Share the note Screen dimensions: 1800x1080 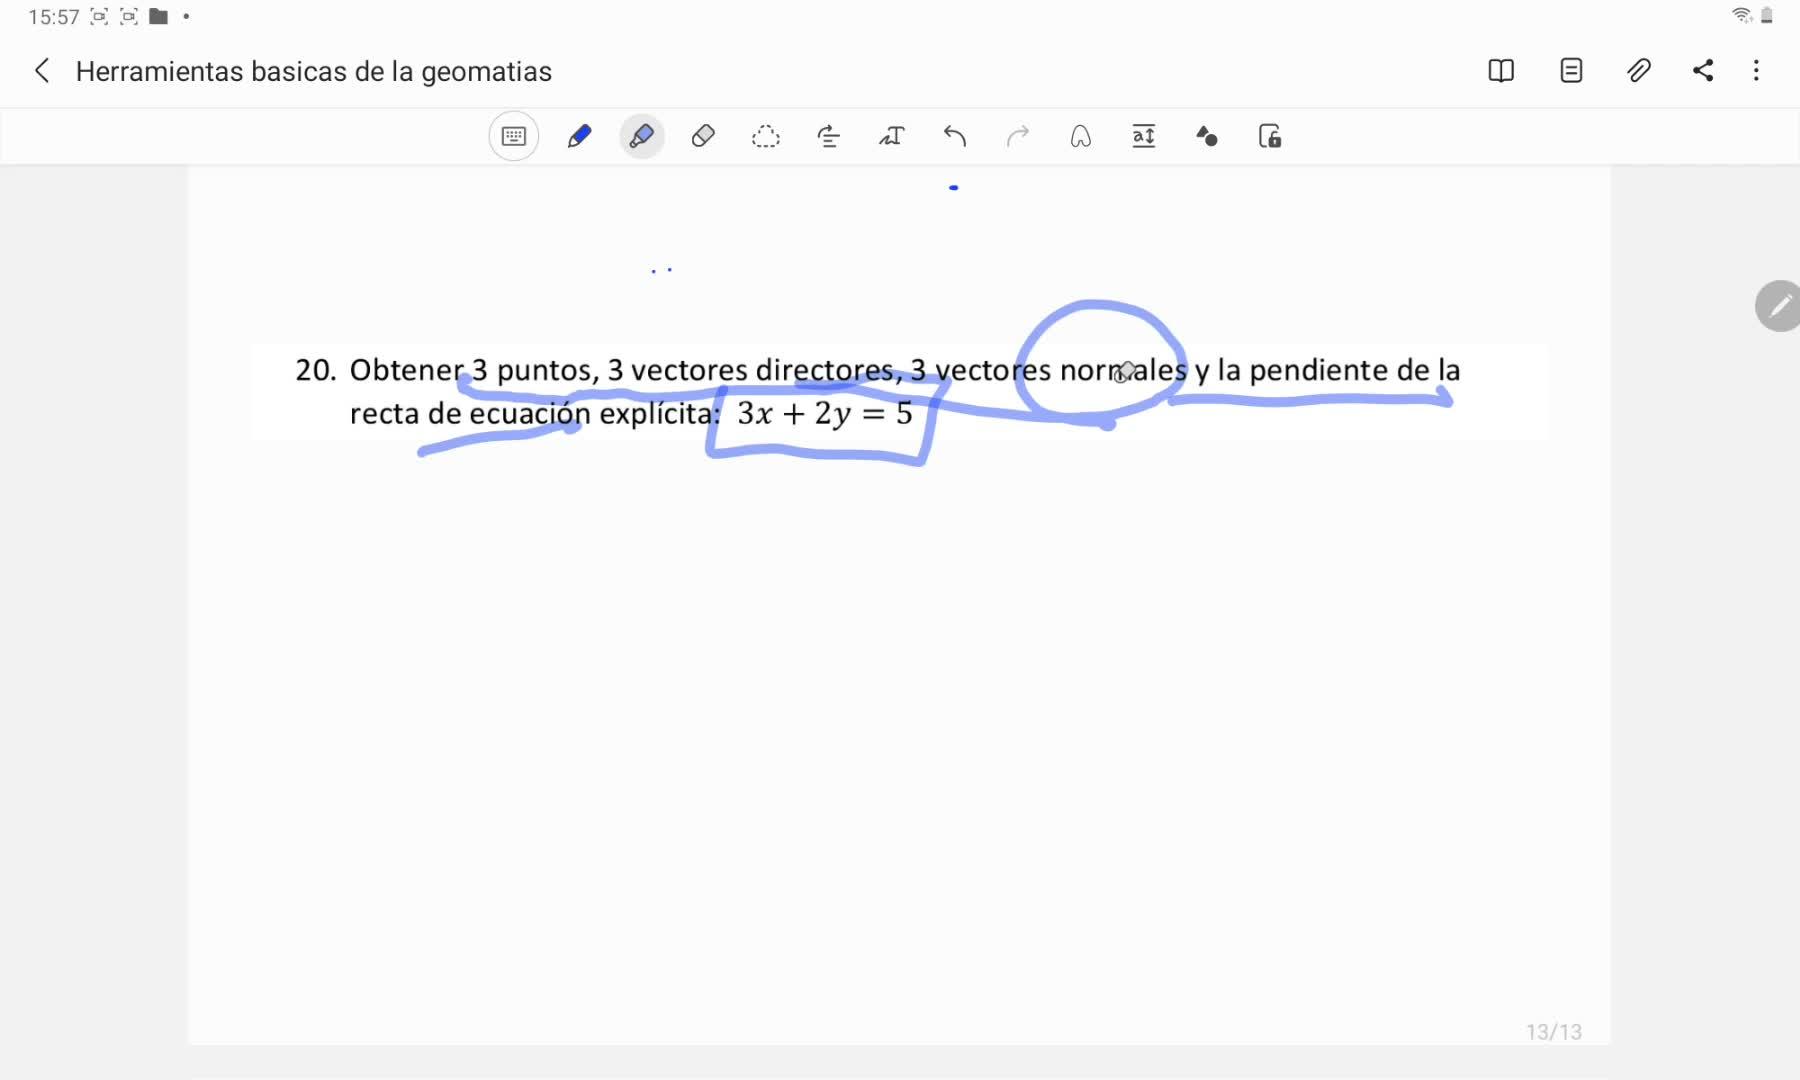(1703, 71)
